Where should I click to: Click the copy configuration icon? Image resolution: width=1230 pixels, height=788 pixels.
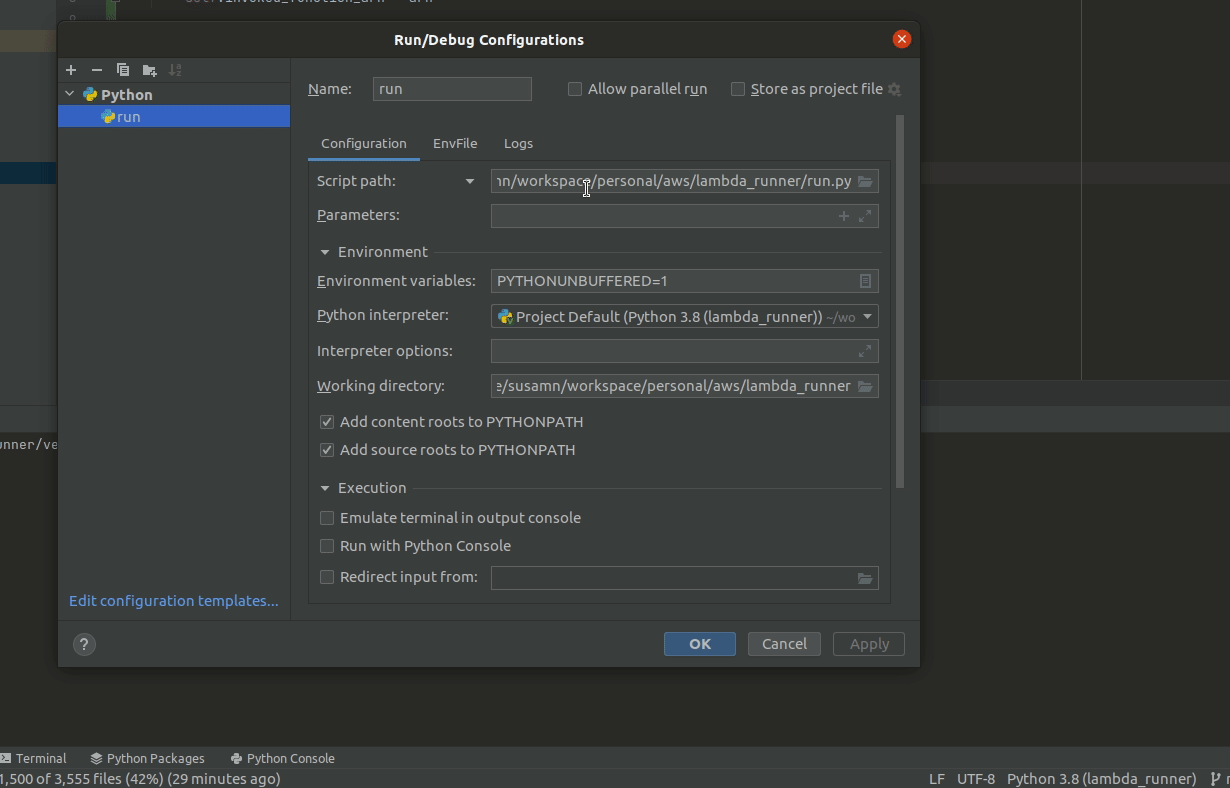(x=123, y=70)
